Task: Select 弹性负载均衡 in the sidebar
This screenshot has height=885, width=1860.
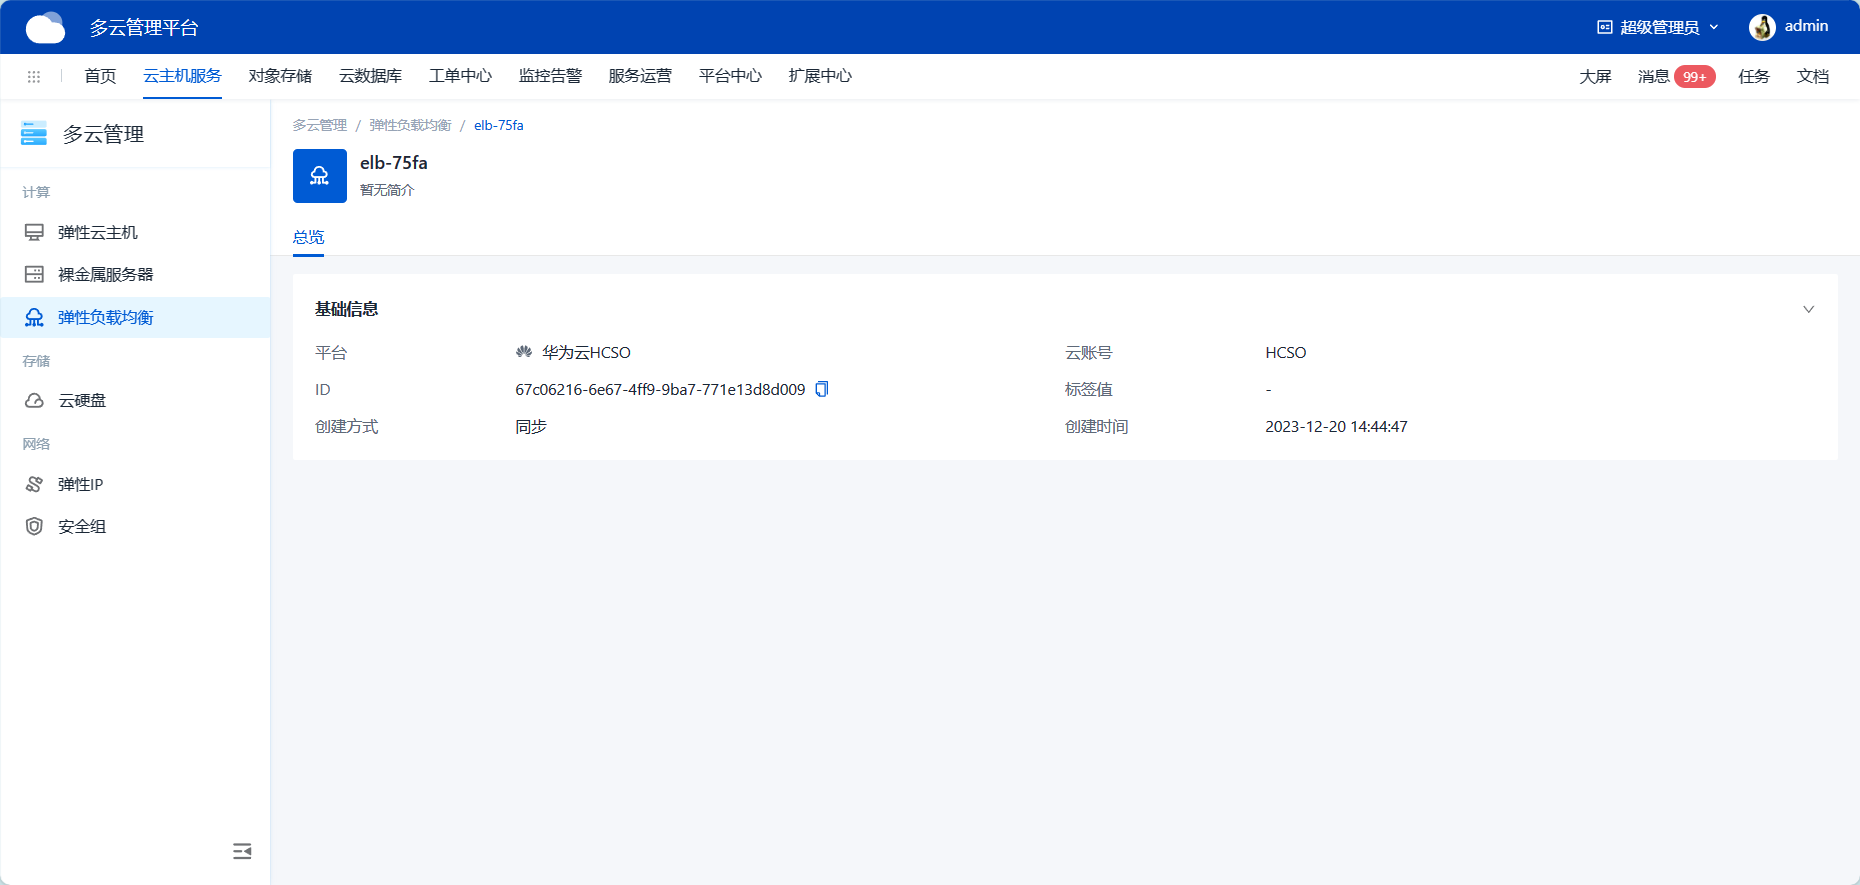Action: tap(135, 317)
